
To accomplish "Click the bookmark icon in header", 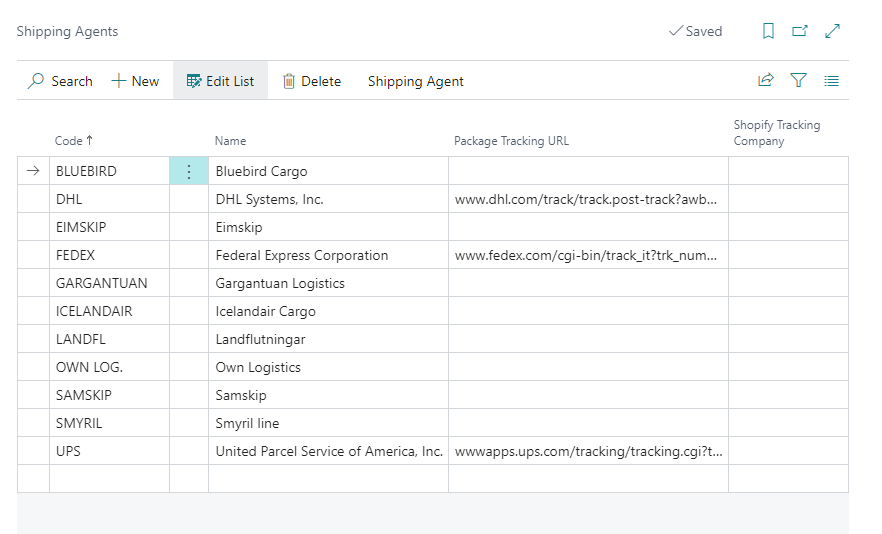I will (x=768, y=31).
